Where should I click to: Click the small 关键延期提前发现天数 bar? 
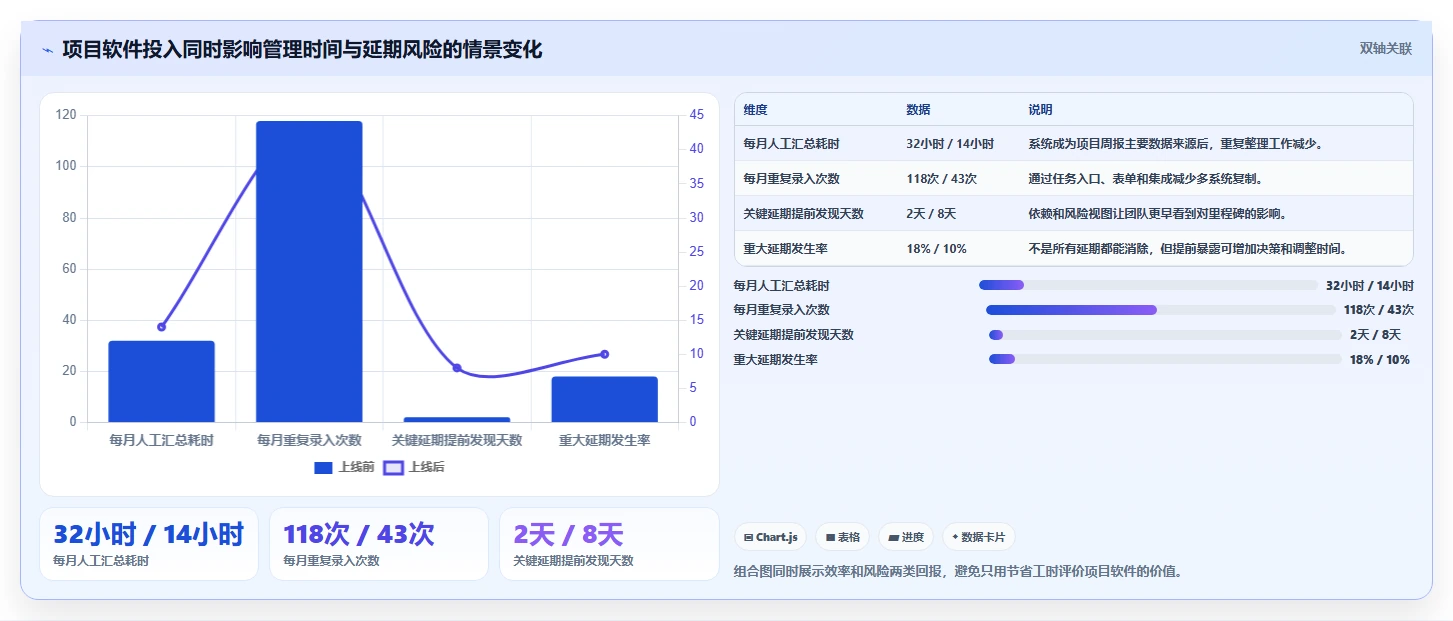457,419
